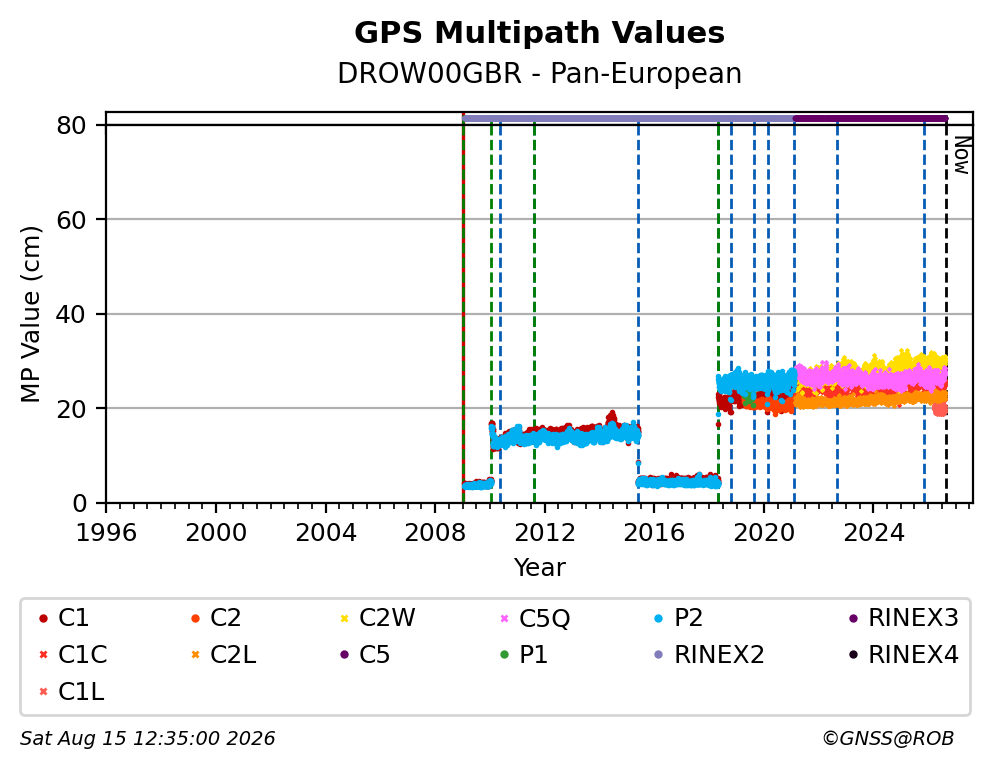Viewport: 992px width, 769px height.
Task: Click the C1C red cross legend marker
Action: click(x=44, y=655)
